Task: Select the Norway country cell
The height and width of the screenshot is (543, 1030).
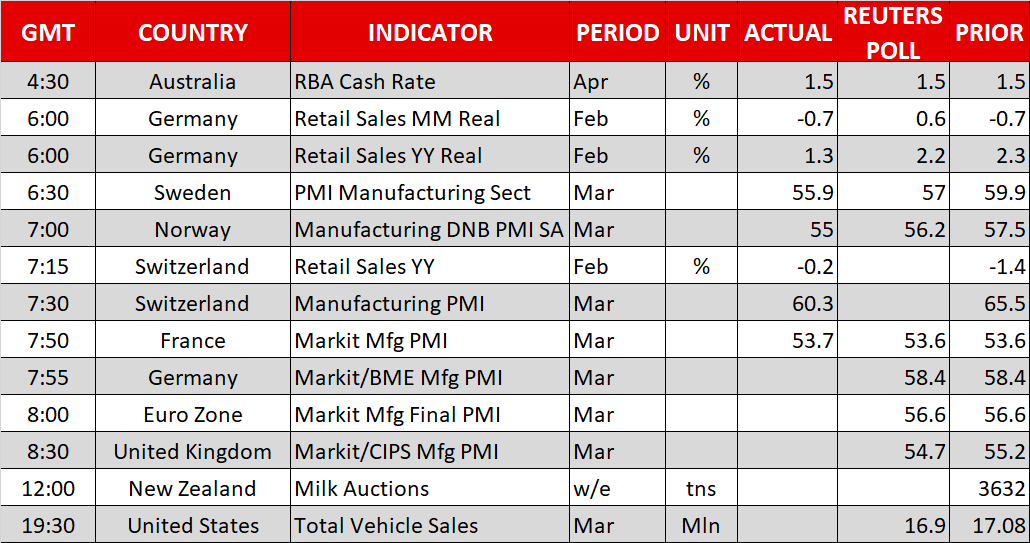Action: pyautogui.click(x=193, y=230)
